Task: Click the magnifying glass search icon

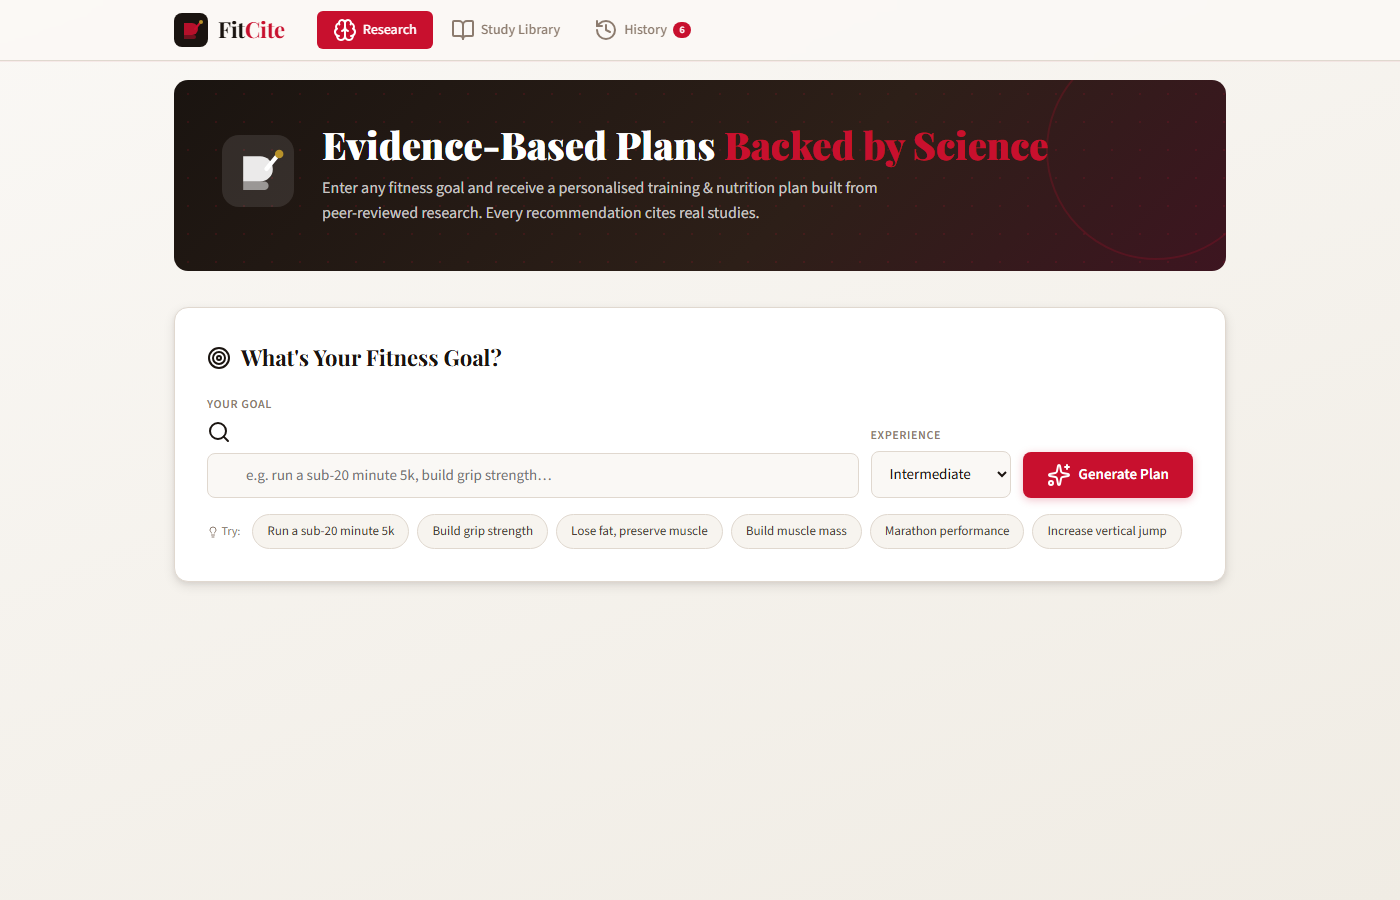Action: point(219,432)
